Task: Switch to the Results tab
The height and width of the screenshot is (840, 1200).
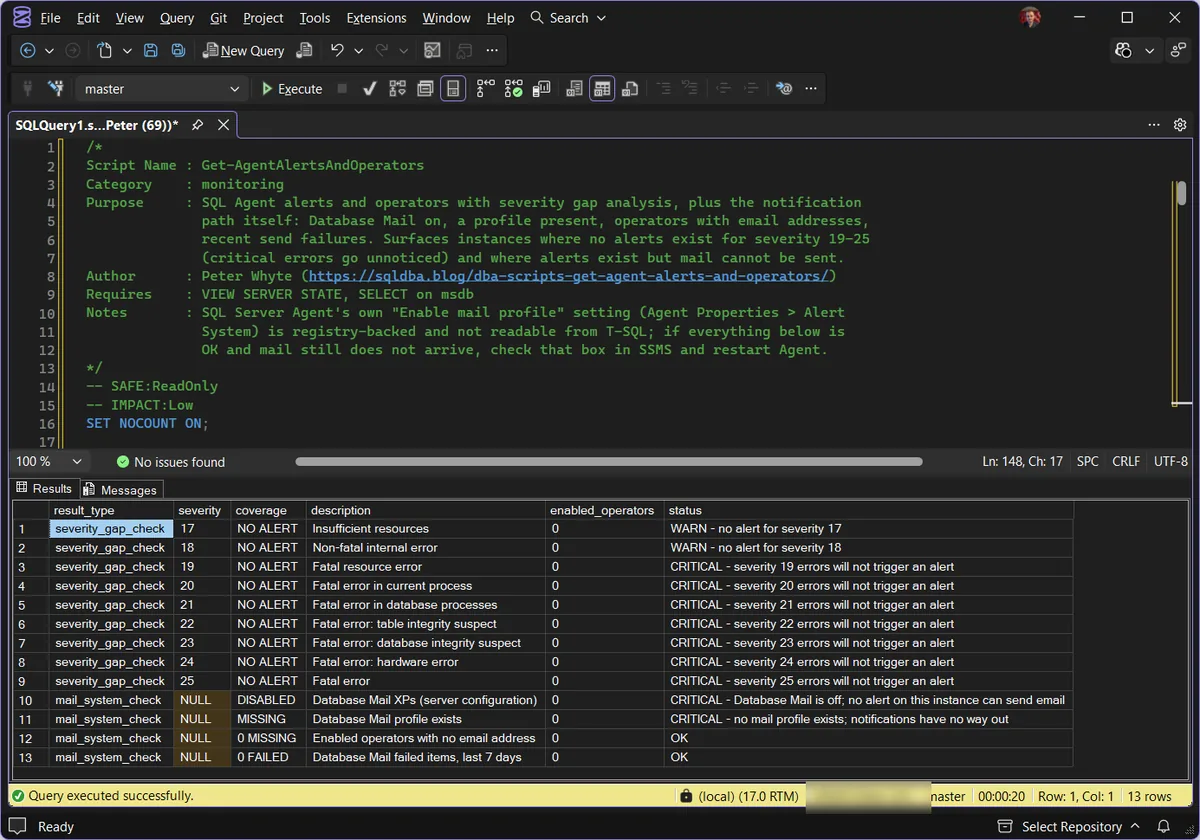Action: (44, 489)
